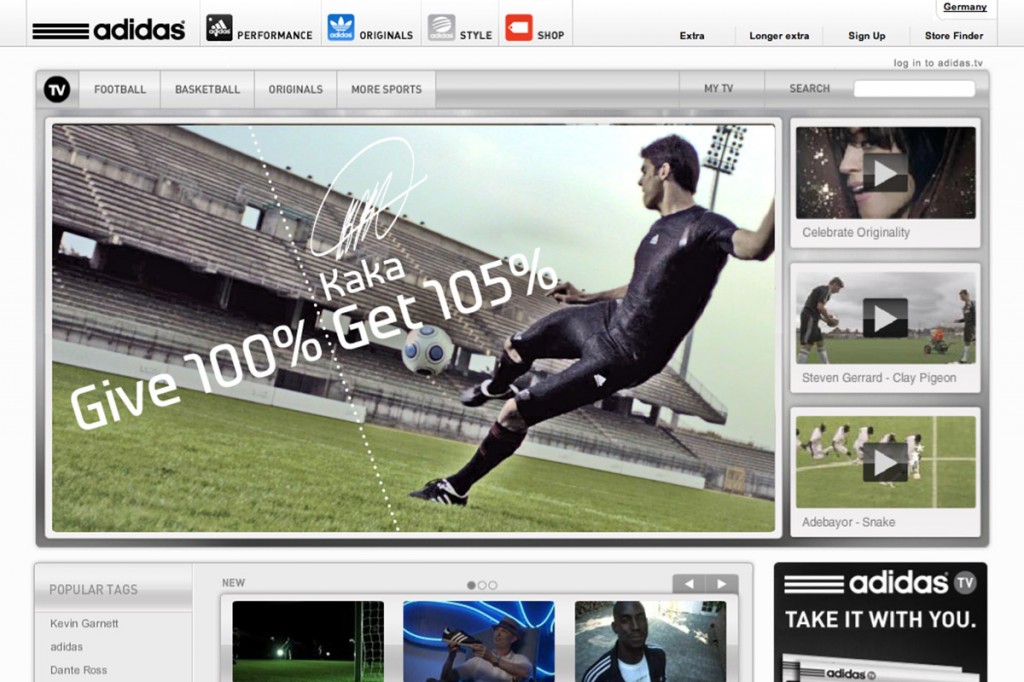The image size is (1024, 682).
Task: Play the Celebrate Originality video
Action: (885, 173)
